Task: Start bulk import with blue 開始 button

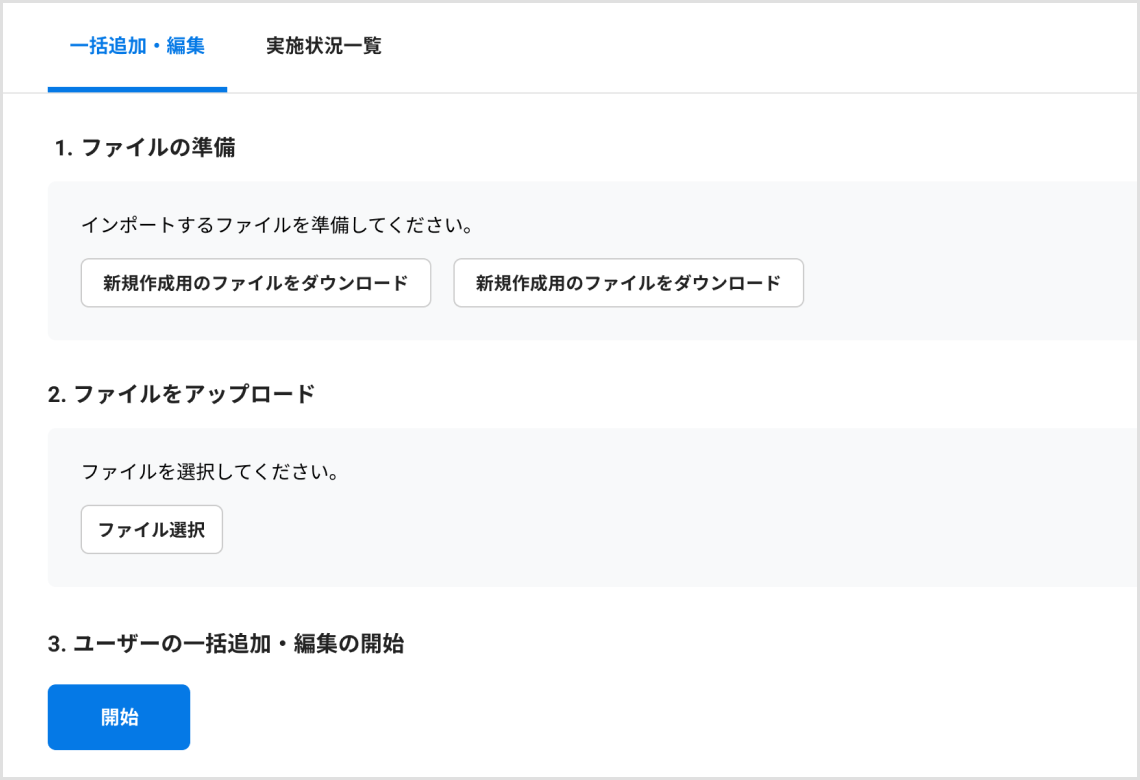Action: pyautogui.click(x=119, y=717)
